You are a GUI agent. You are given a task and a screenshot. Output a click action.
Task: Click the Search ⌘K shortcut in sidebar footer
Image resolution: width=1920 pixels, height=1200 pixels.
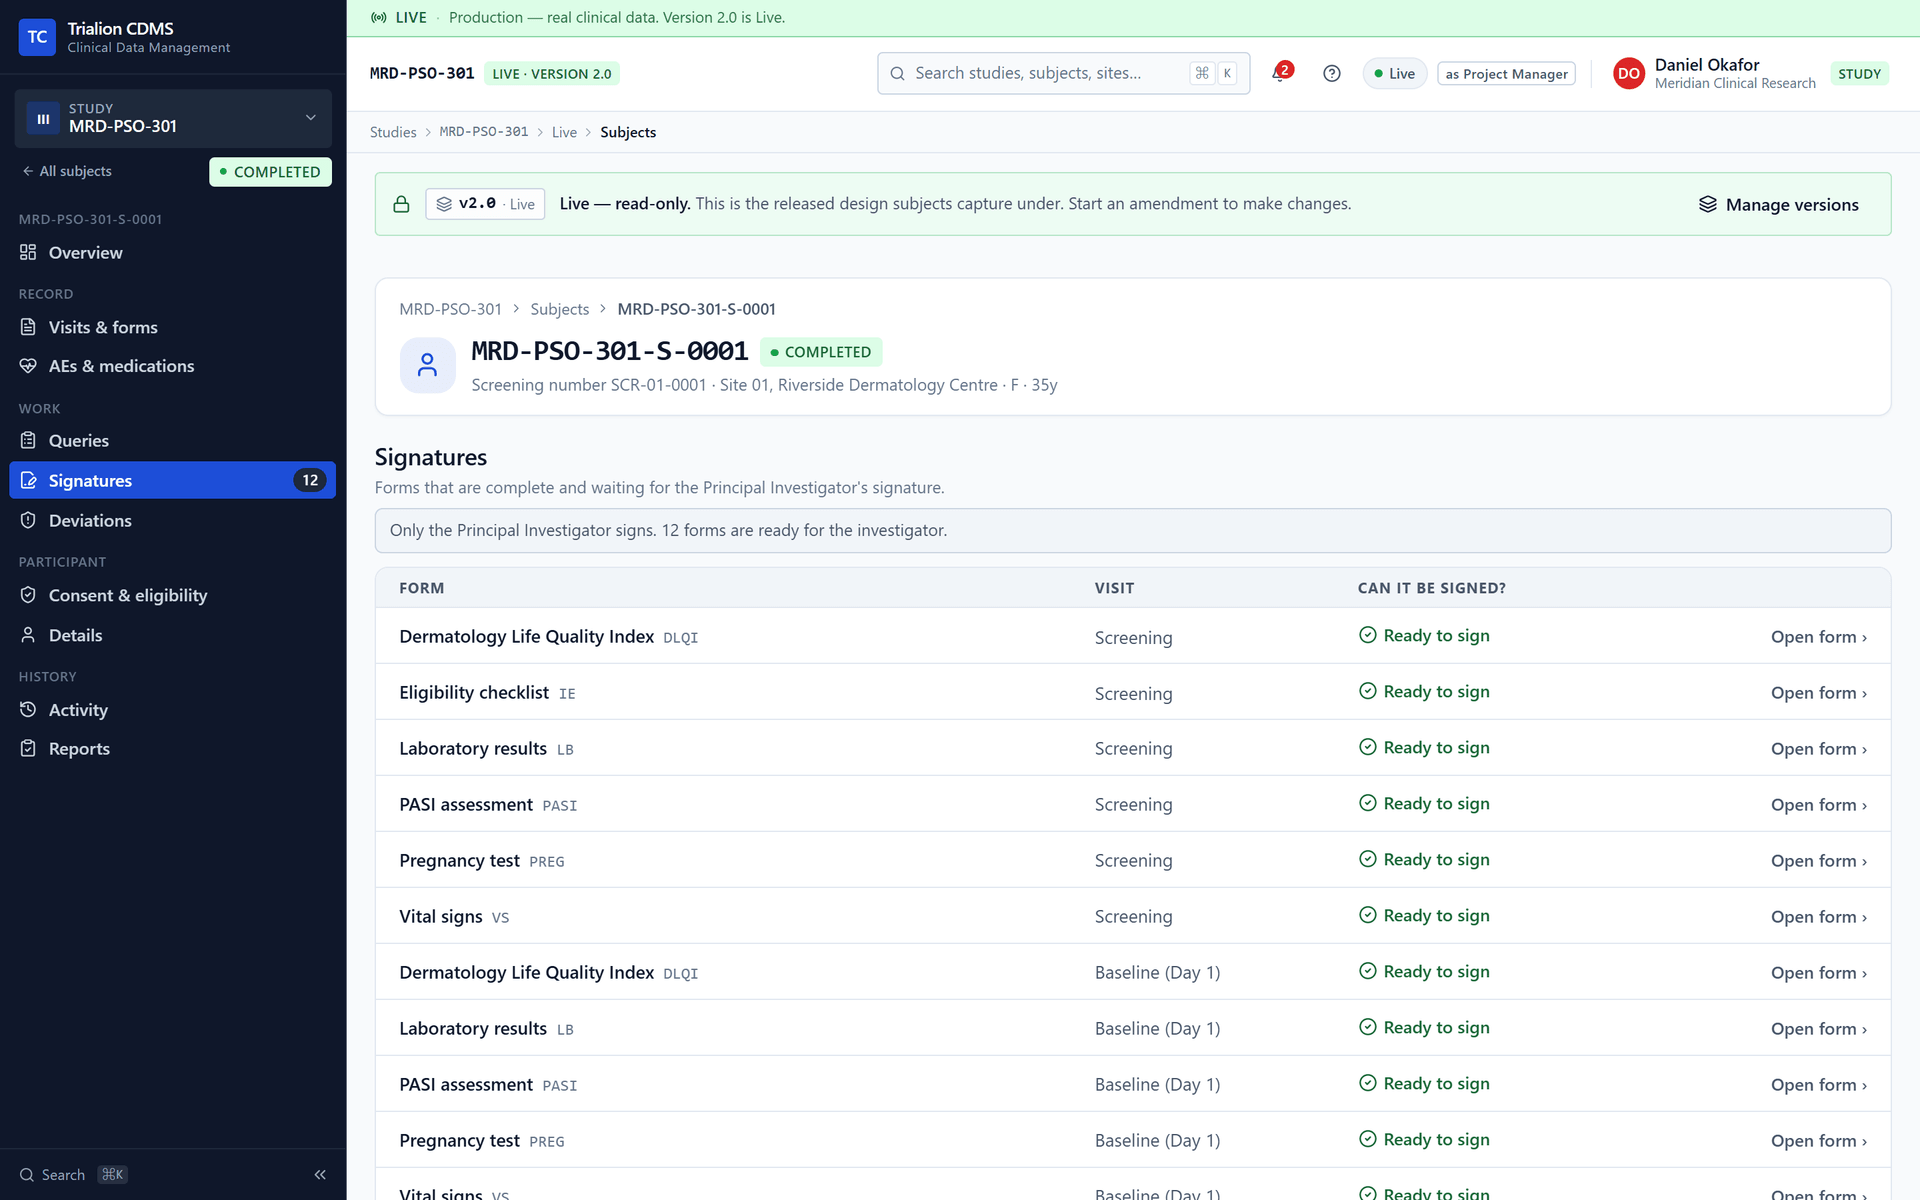[73, 1175]
